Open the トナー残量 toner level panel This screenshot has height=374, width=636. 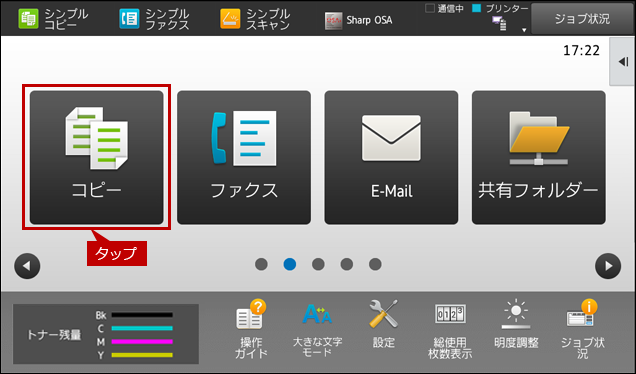point(106,334)
